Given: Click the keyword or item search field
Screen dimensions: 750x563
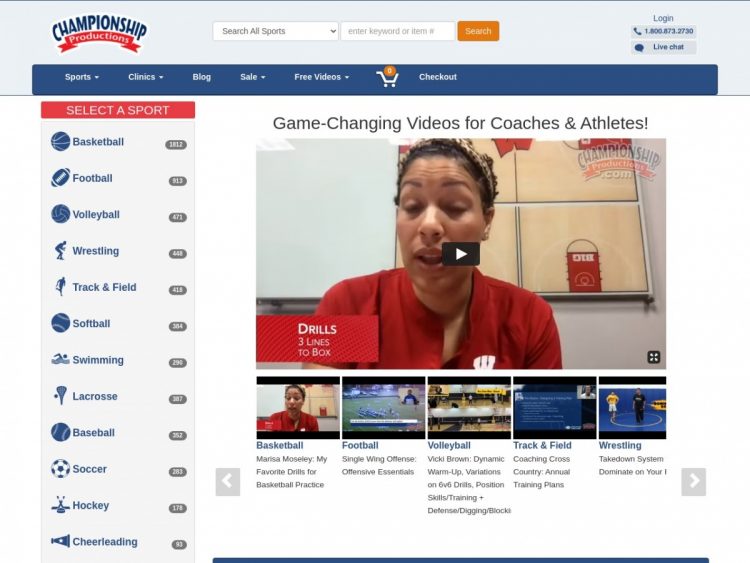Looking at the screenshot, I should (x=397, y=31).
